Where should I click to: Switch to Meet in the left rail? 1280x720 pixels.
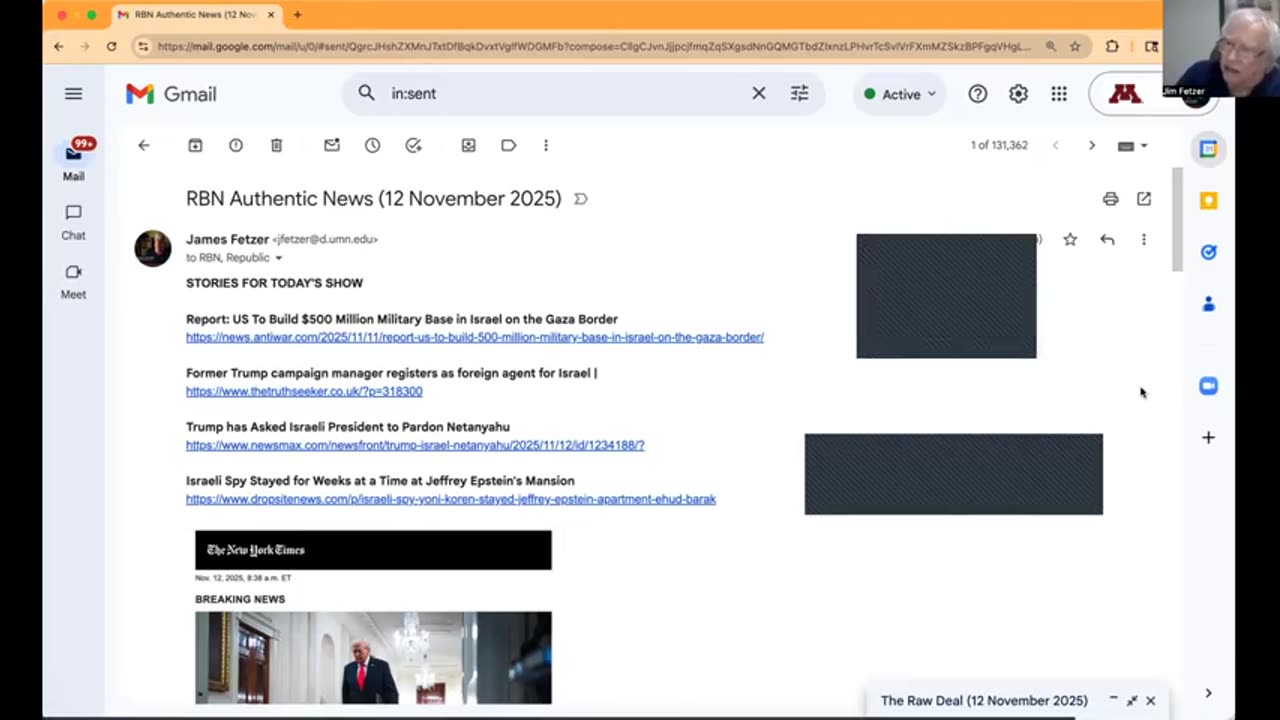(73, 281)
